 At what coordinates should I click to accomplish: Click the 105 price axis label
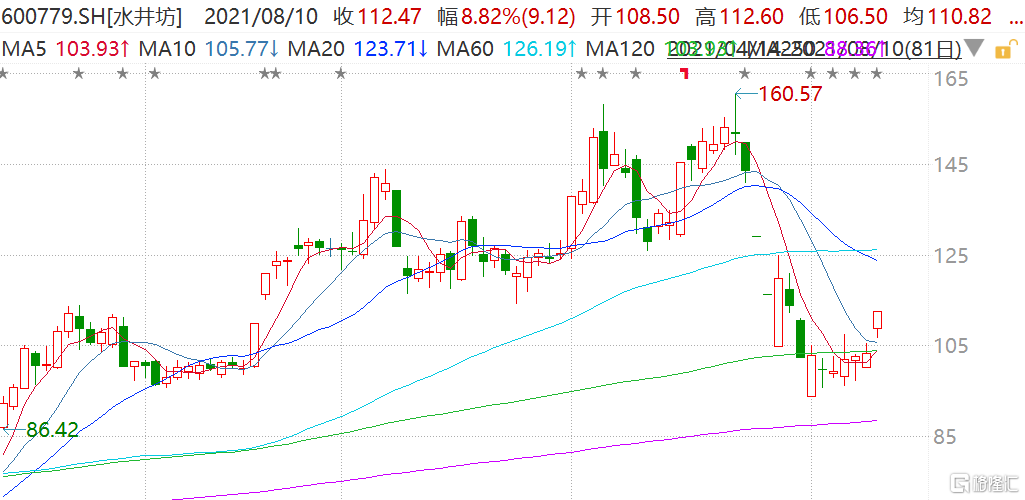point(948,345)
